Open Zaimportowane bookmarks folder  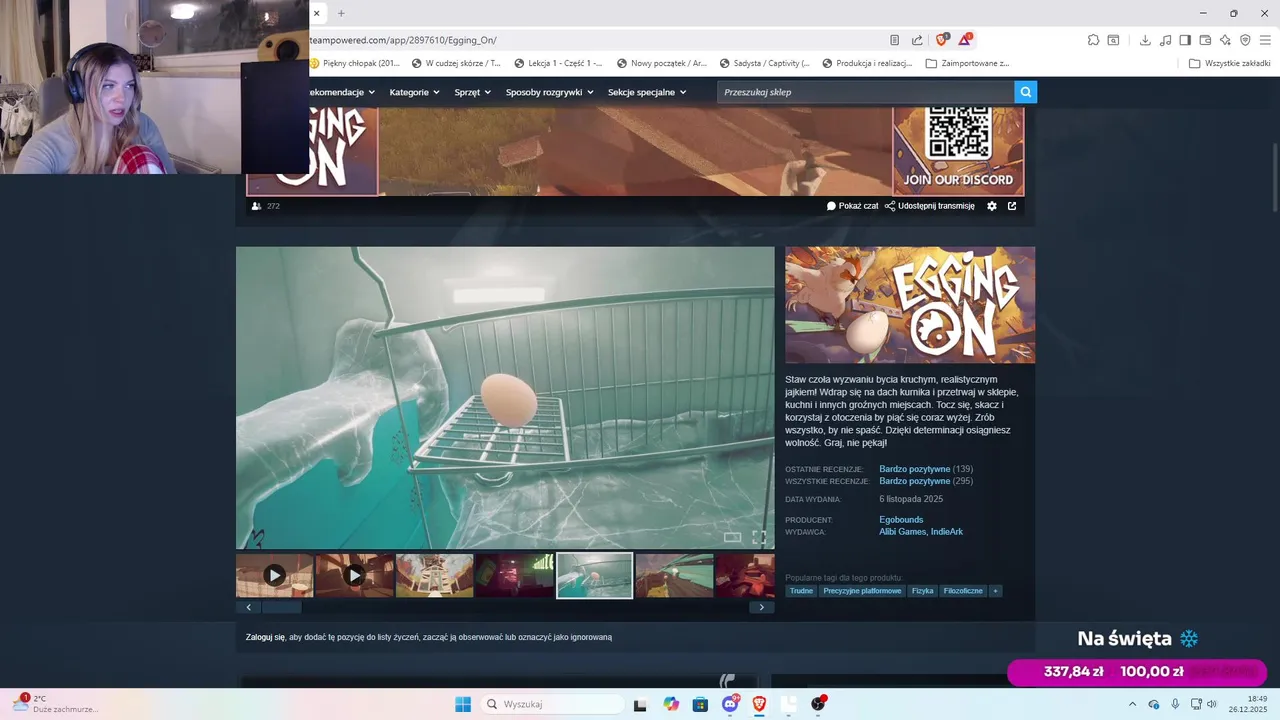[x=967, y=63]
